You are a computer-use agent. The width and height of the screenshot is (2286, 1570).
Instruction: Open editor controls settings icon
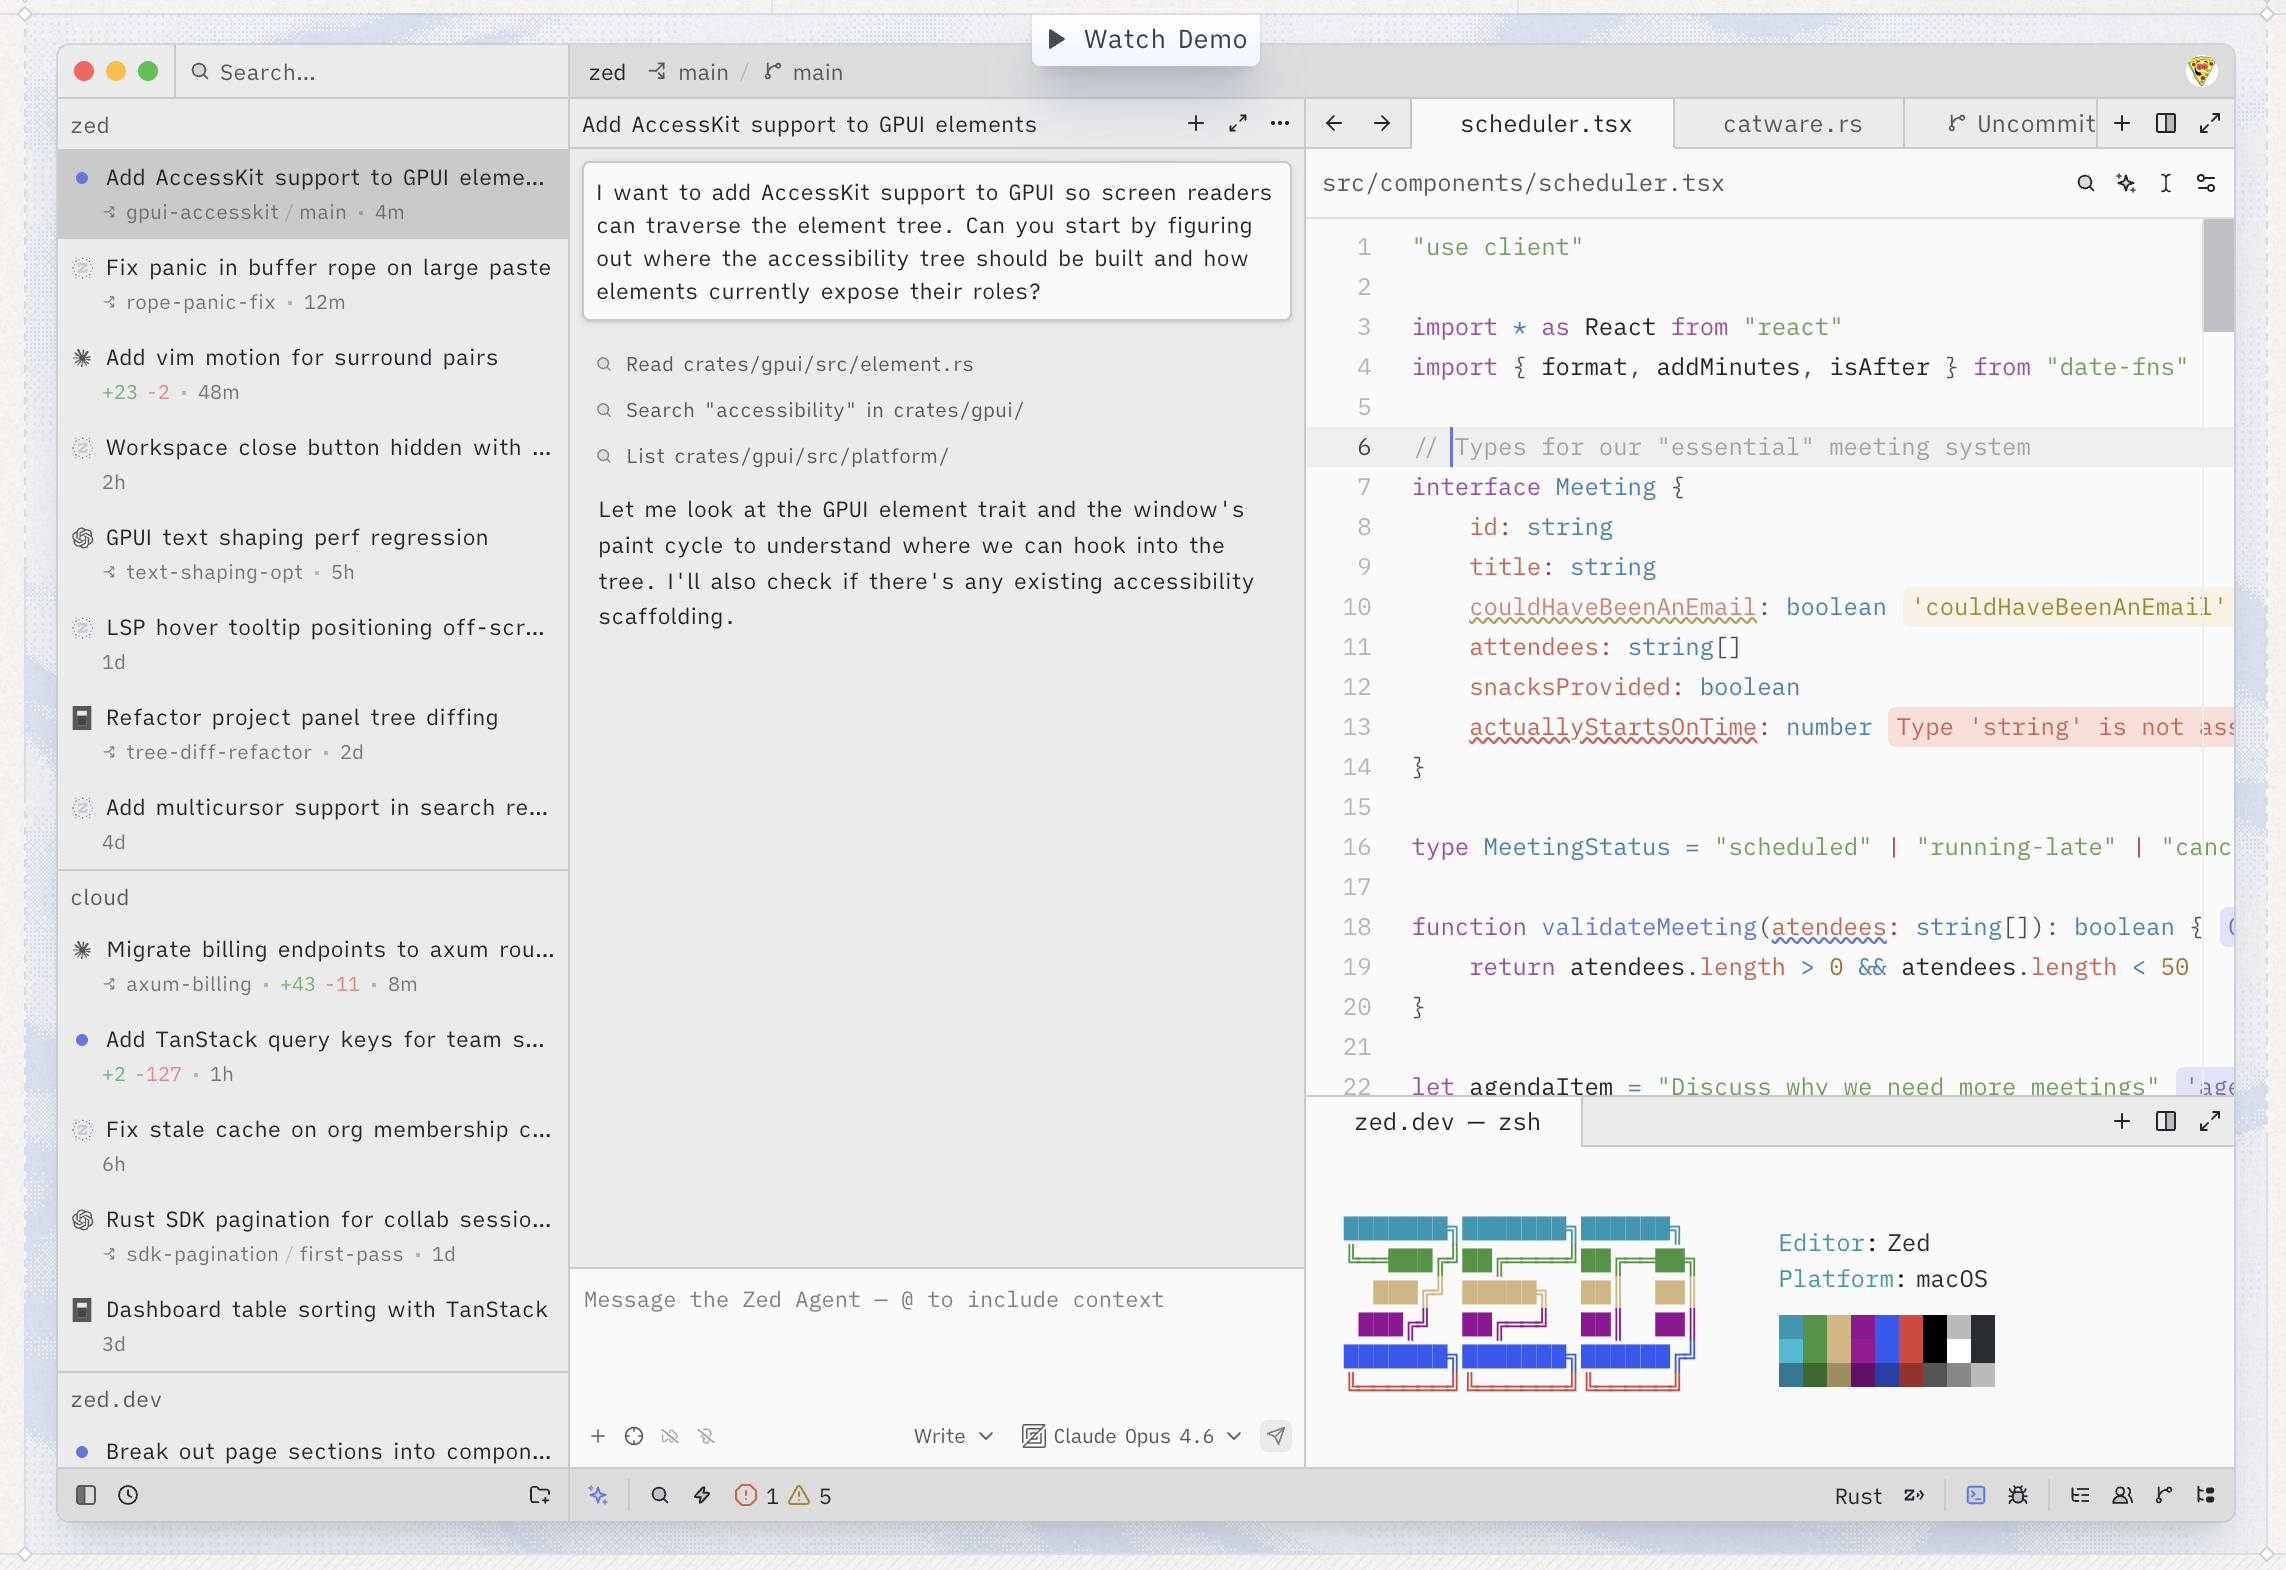click(2206, 183)
